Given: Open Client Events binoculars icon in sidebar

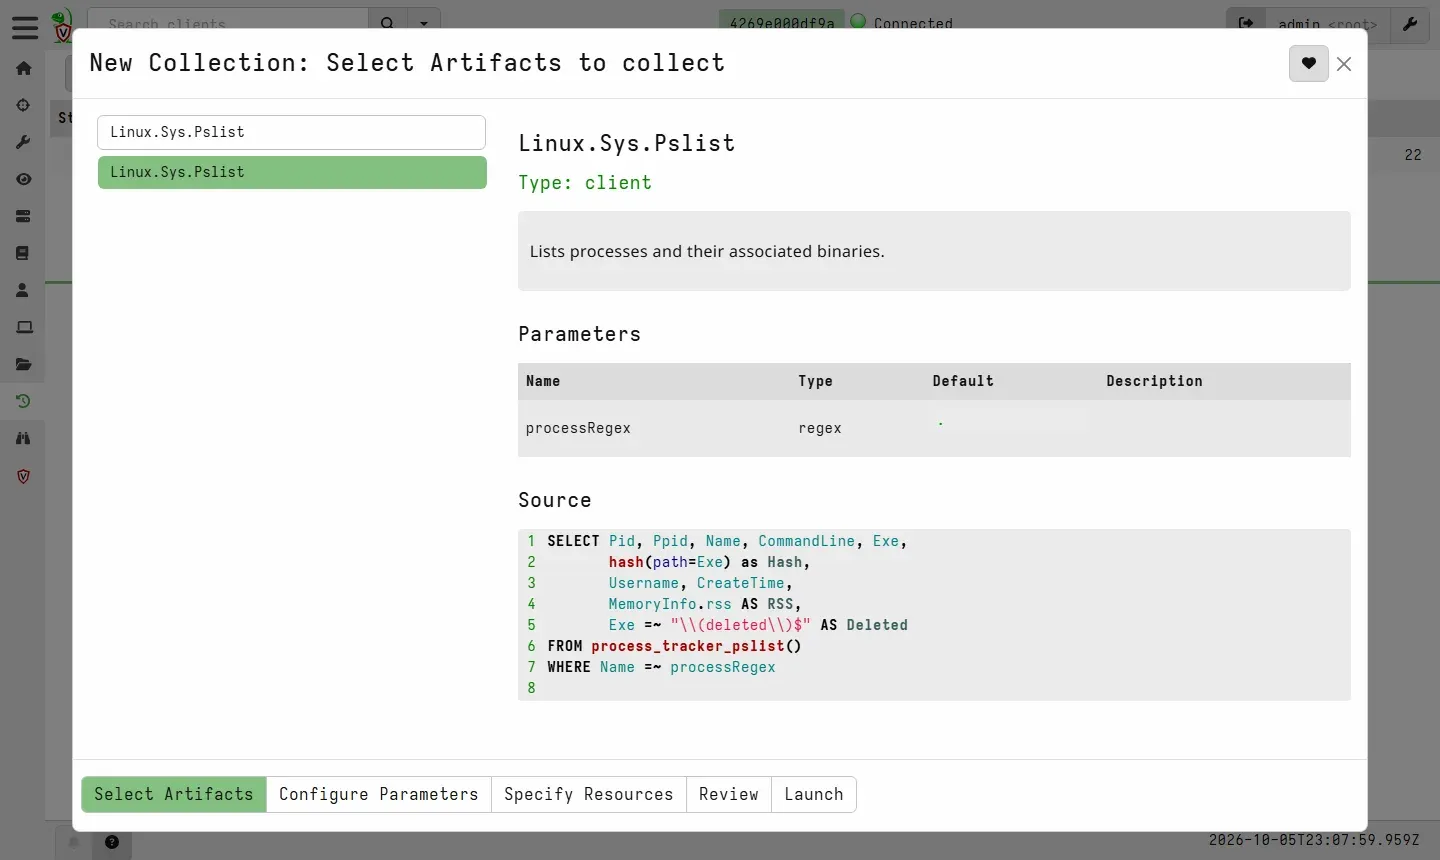Looking at the screenshot, I should 24,439.
